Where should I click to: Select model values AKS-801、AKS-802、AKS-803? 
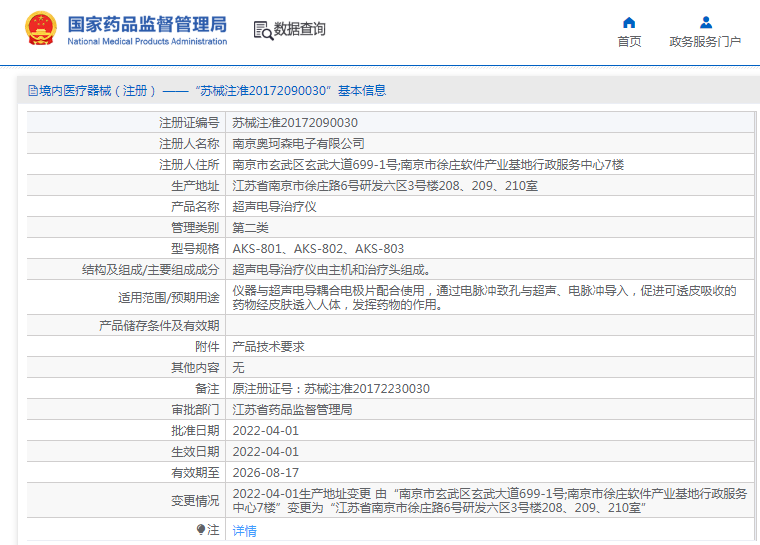click(x=318, y=249)
